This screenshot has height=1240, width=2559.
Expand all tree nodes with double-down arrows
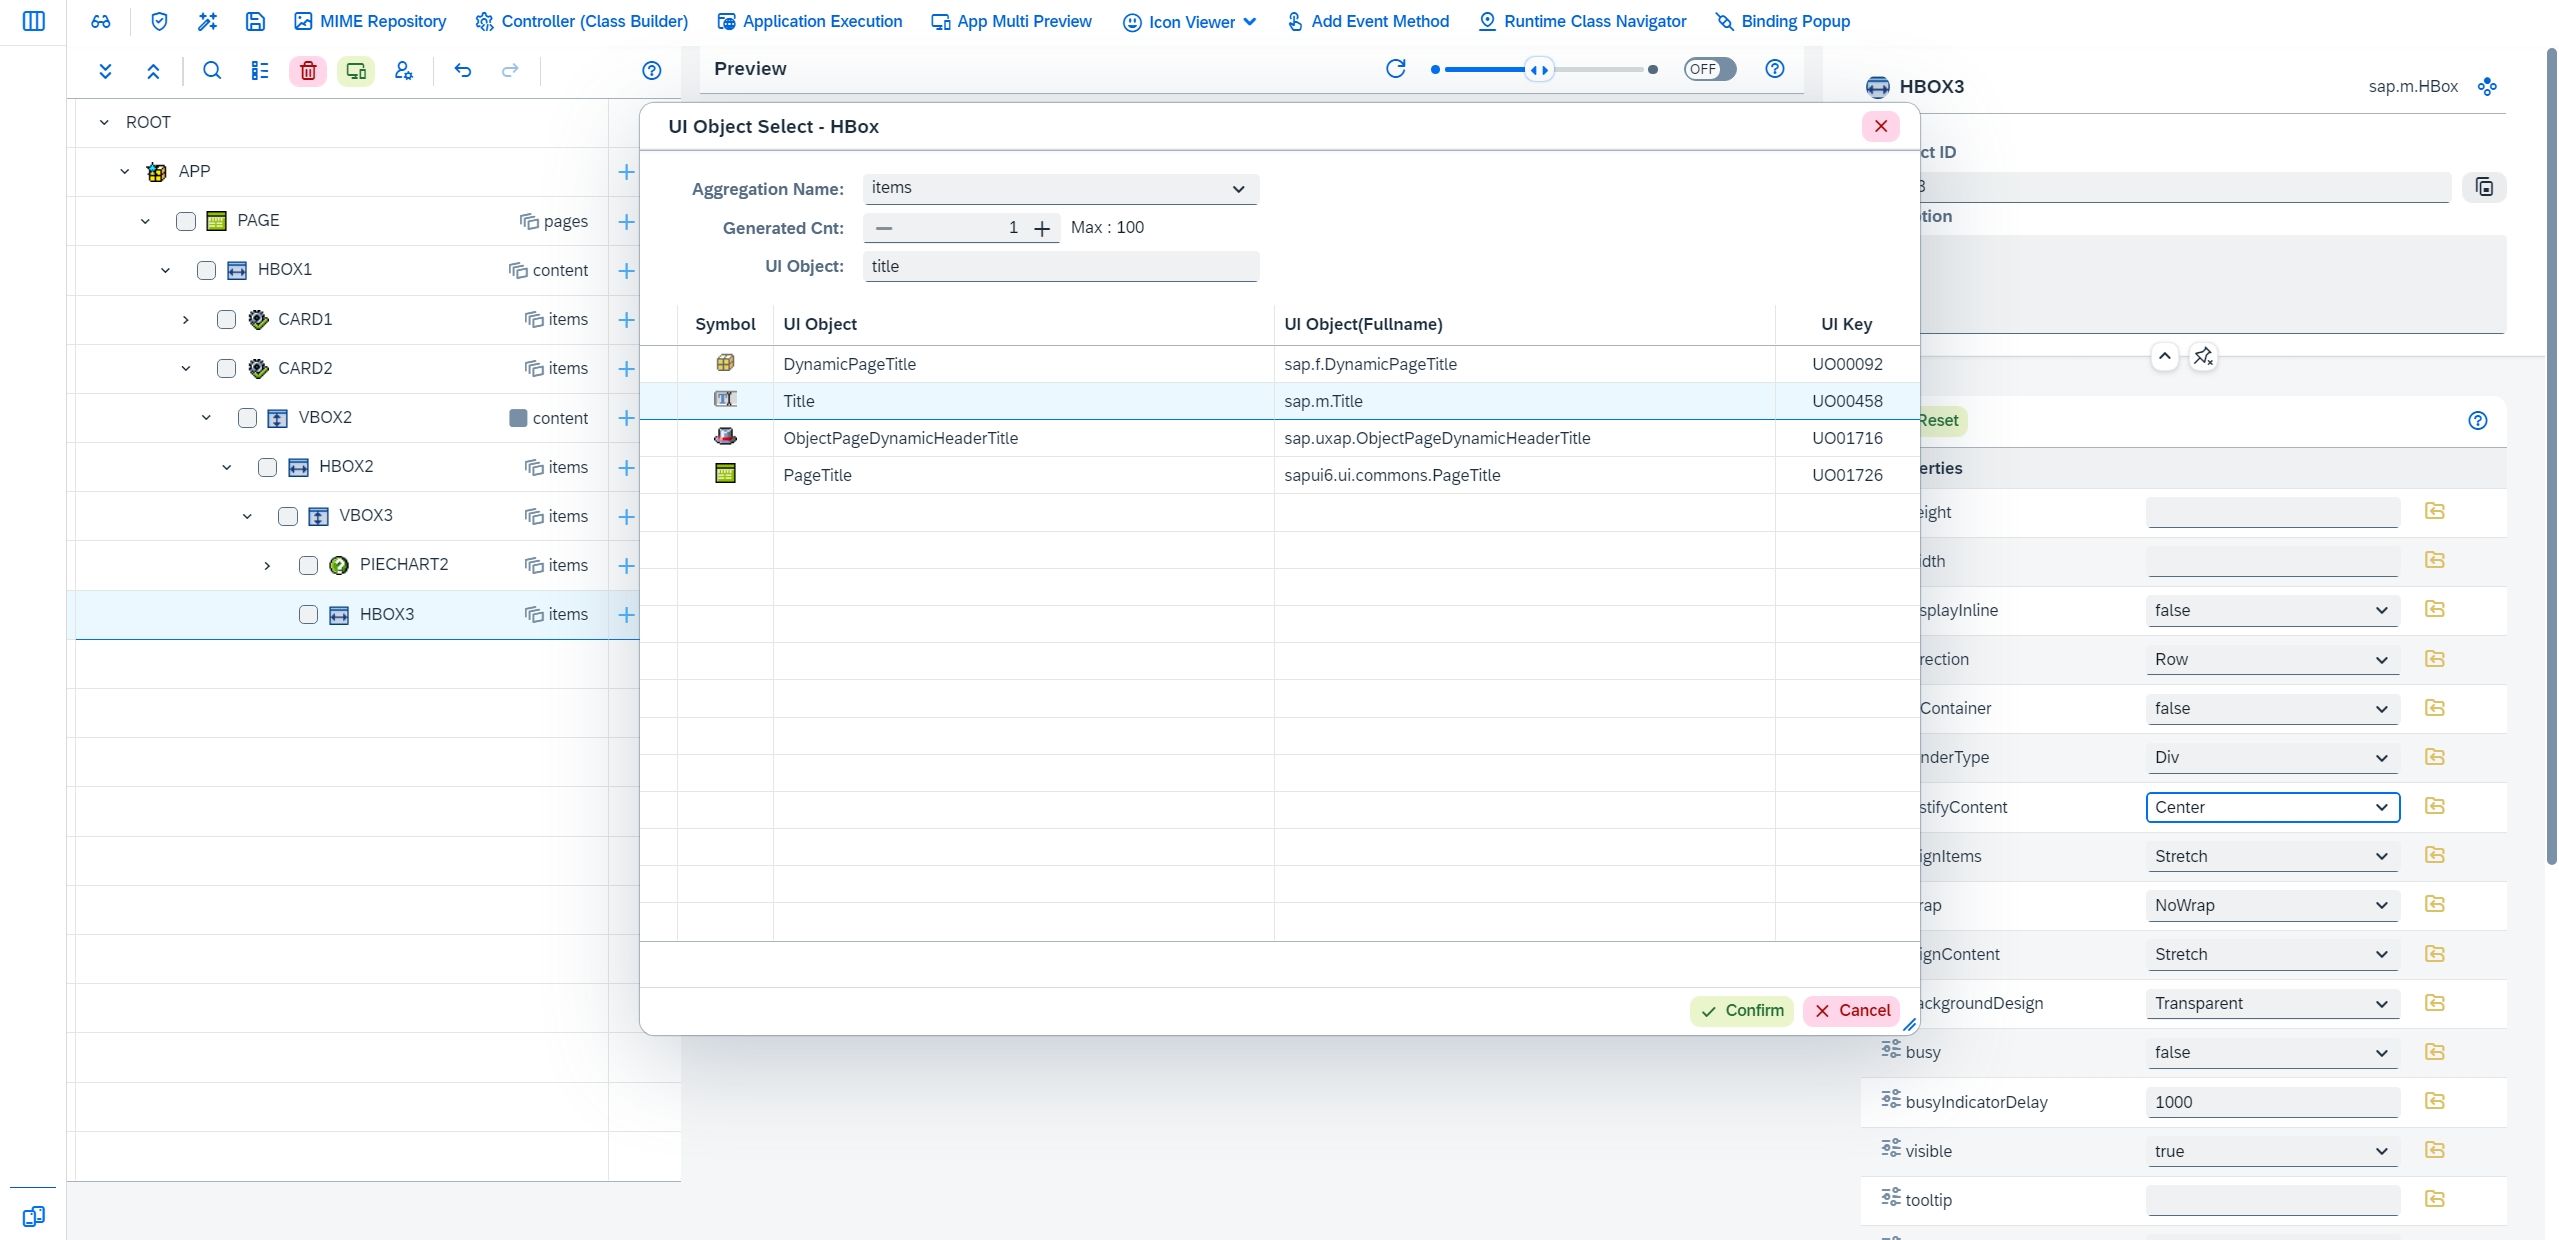(x=105, y=70)
